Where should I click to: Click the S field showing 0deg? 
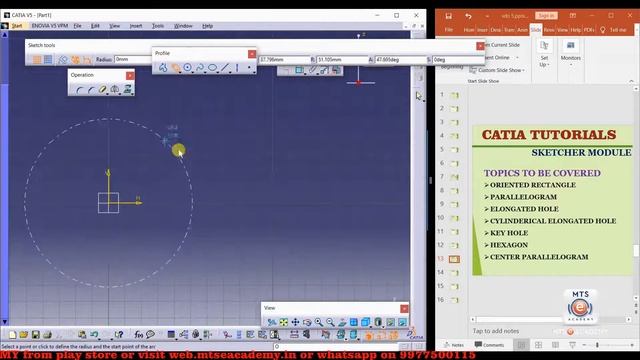click(458, 60)
